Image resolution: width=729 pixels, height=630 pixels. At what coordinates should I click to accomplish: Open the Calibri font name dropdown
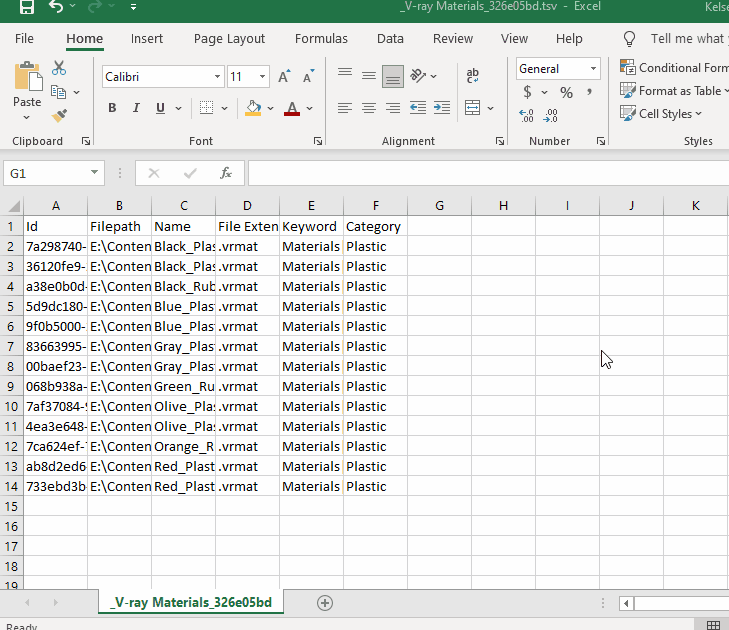pos(218,77)
